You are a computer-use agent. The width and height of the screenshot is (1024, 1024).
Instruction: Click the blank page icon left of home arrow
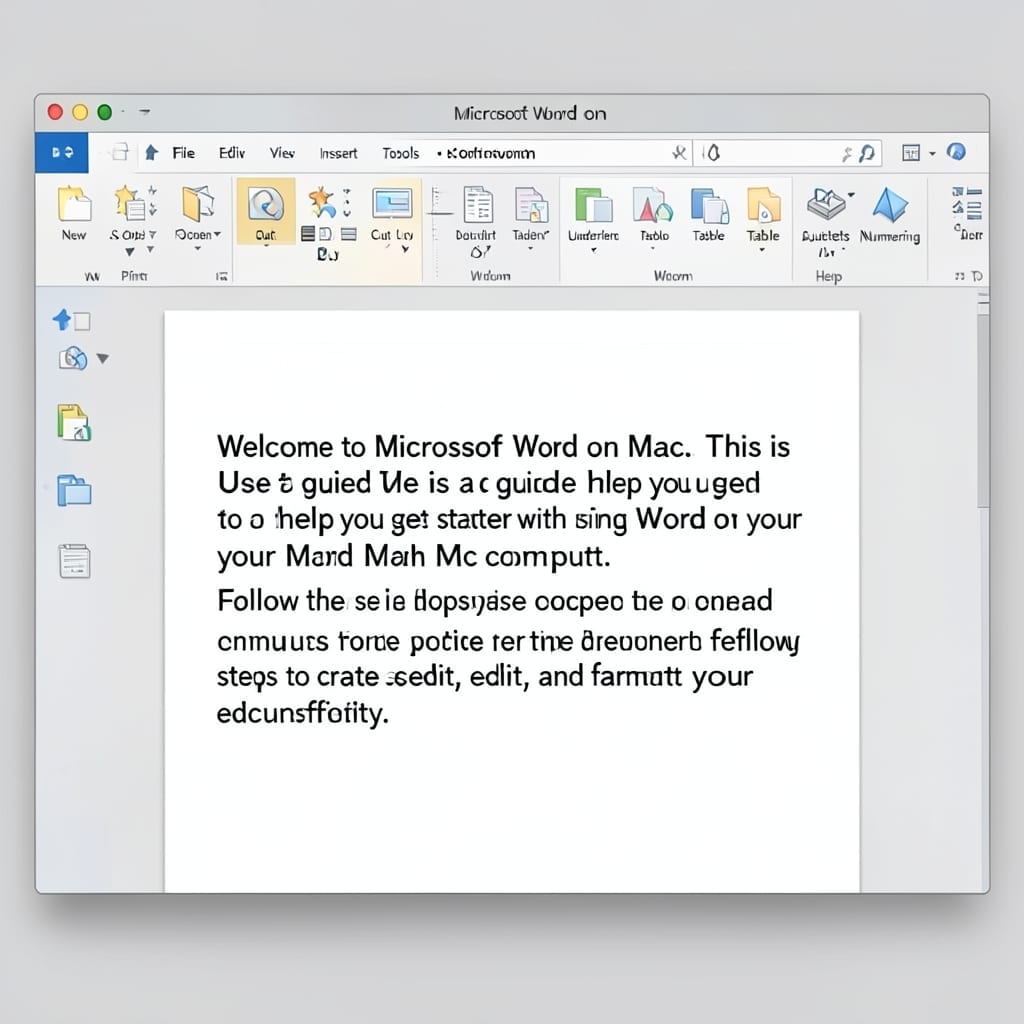click(120, 152)
